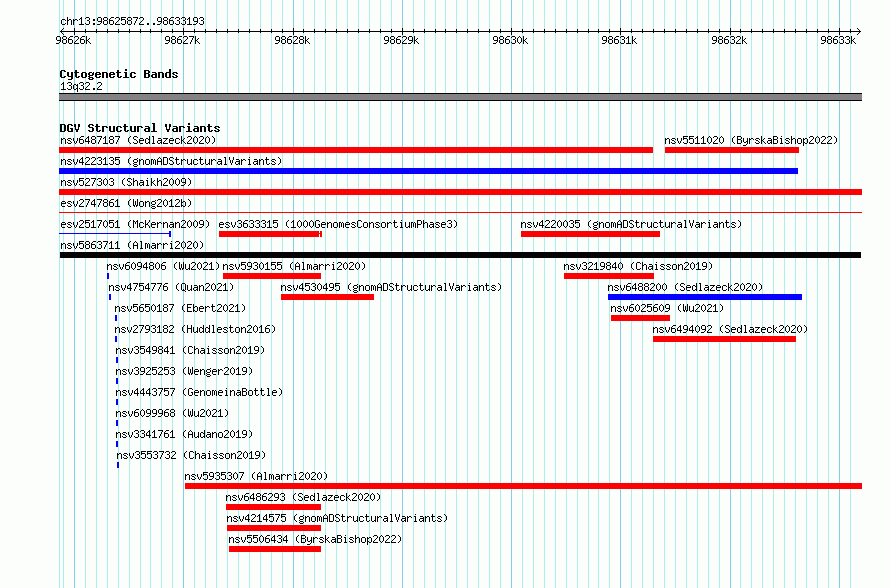Image resolution: width=890 pixels, height=588 pixels.
Task: Click the nsv4530495 (gnomADStructuralVariants) label
Action: [391, 287]
